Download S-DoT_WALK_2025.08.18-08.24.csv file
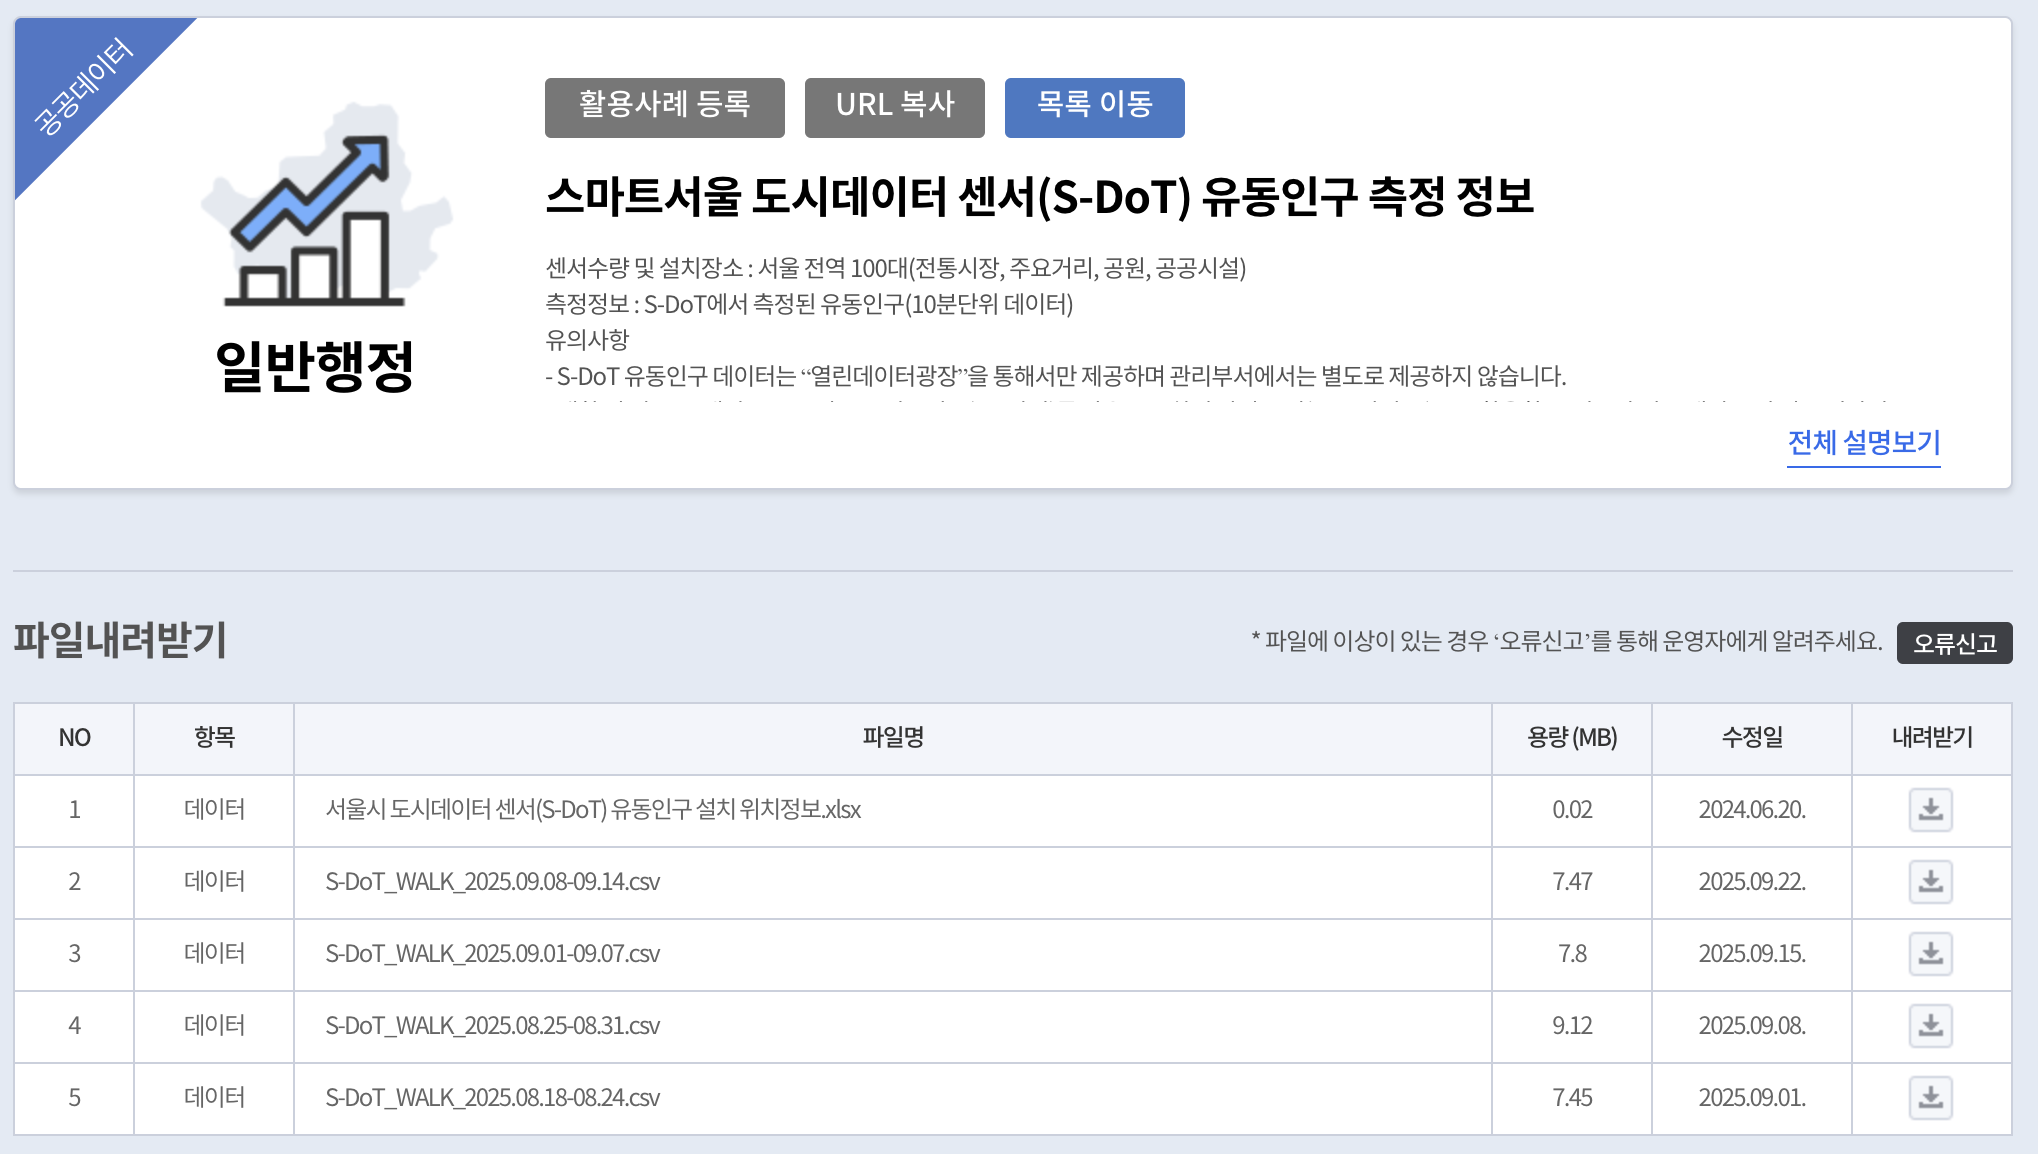Image resolution: width=2038 pixels, height=1154 pixels. [x=1930, y=1098]
